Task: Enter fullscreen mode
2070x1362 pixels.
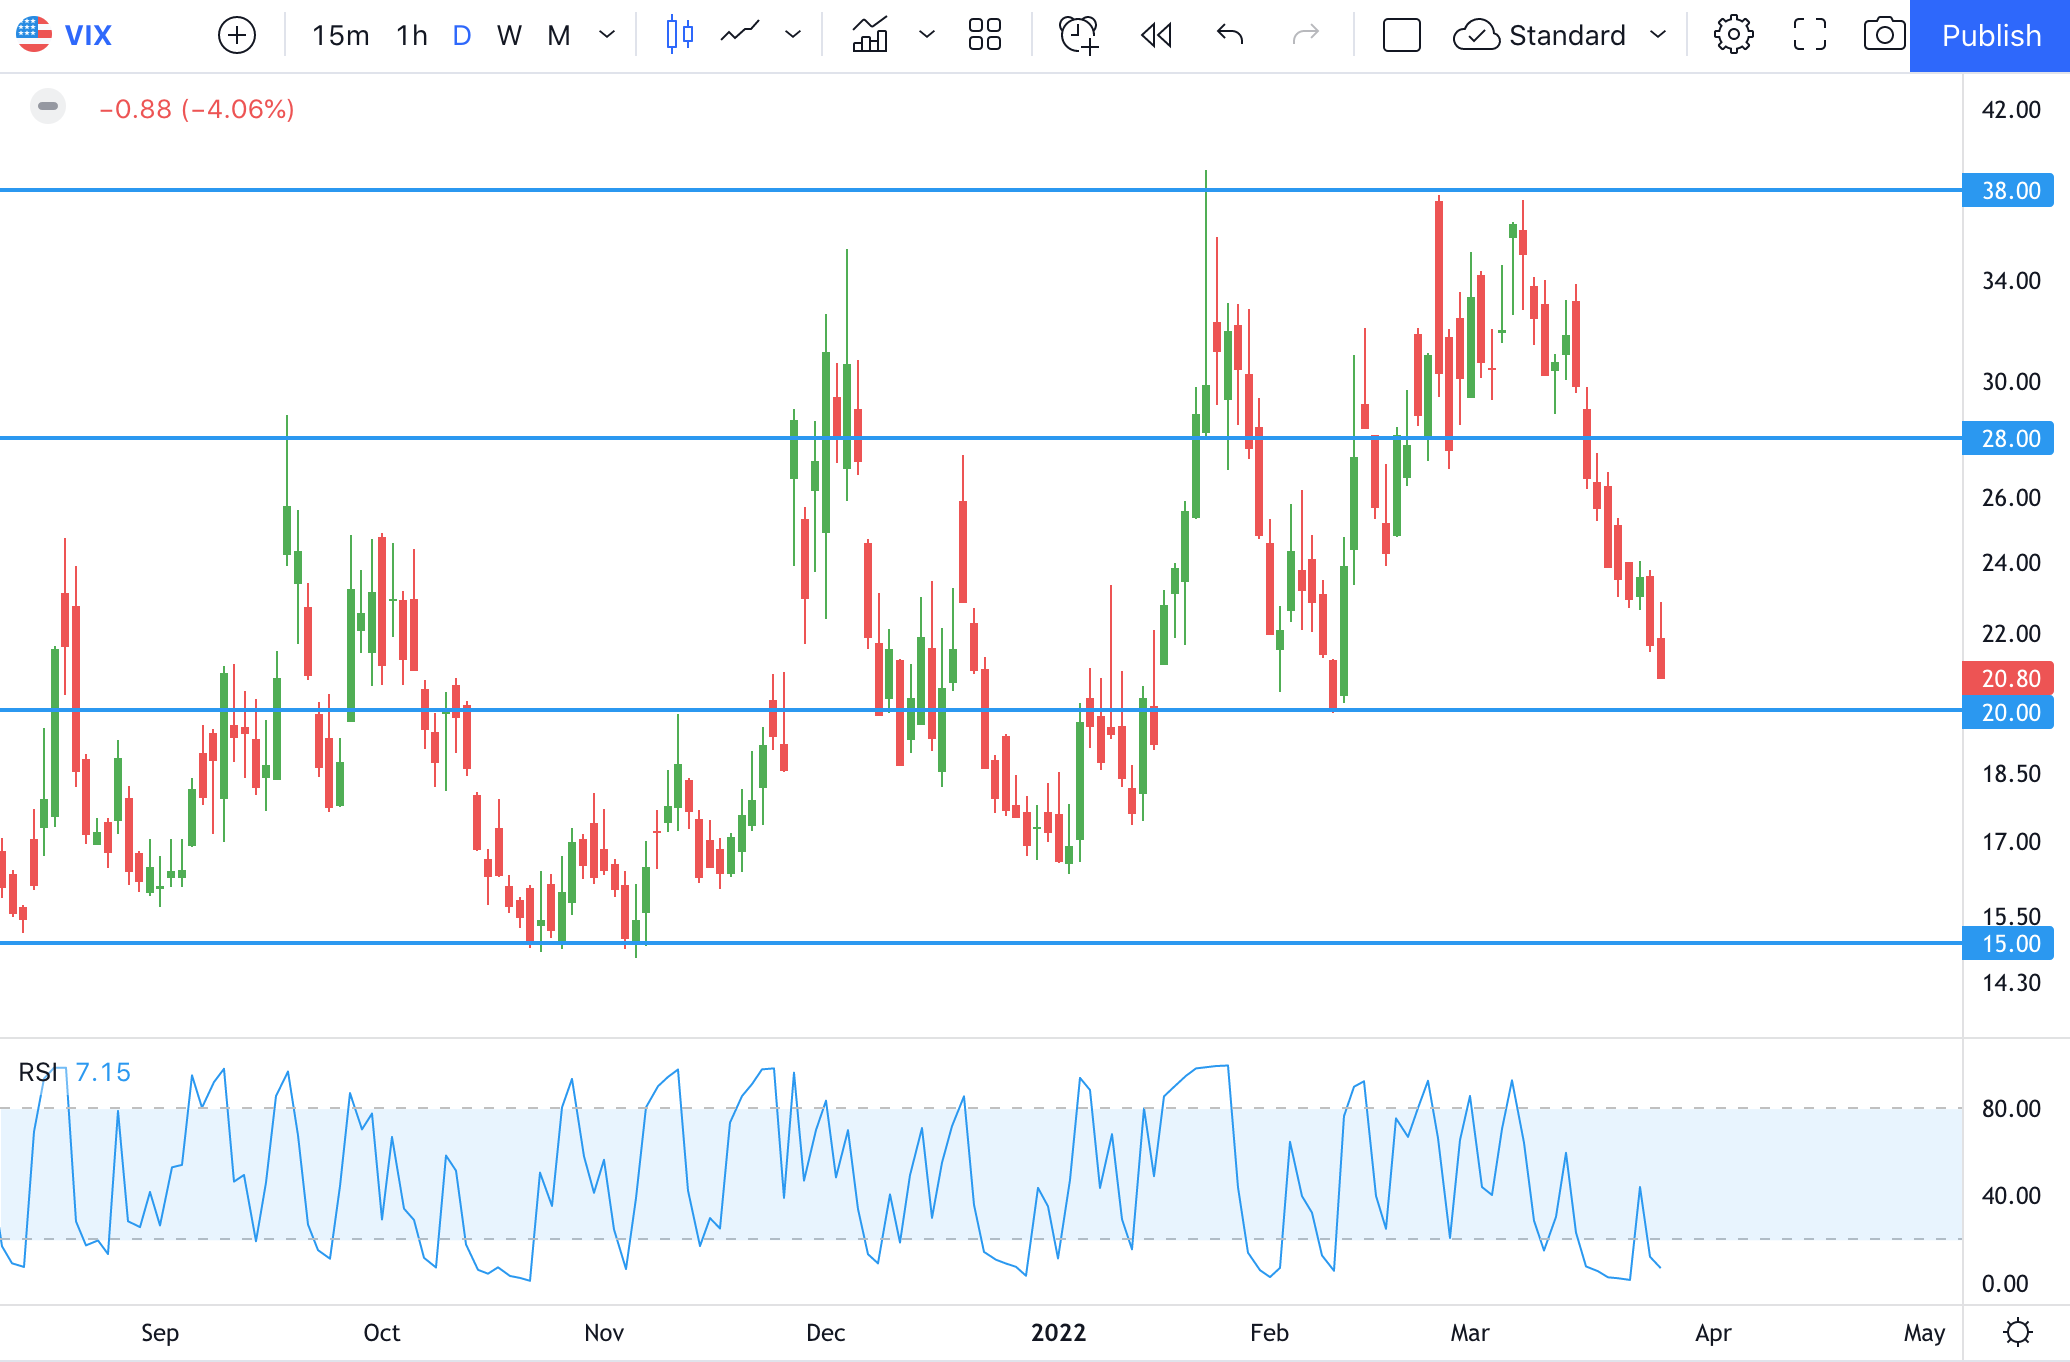Action: point(1809,36)
